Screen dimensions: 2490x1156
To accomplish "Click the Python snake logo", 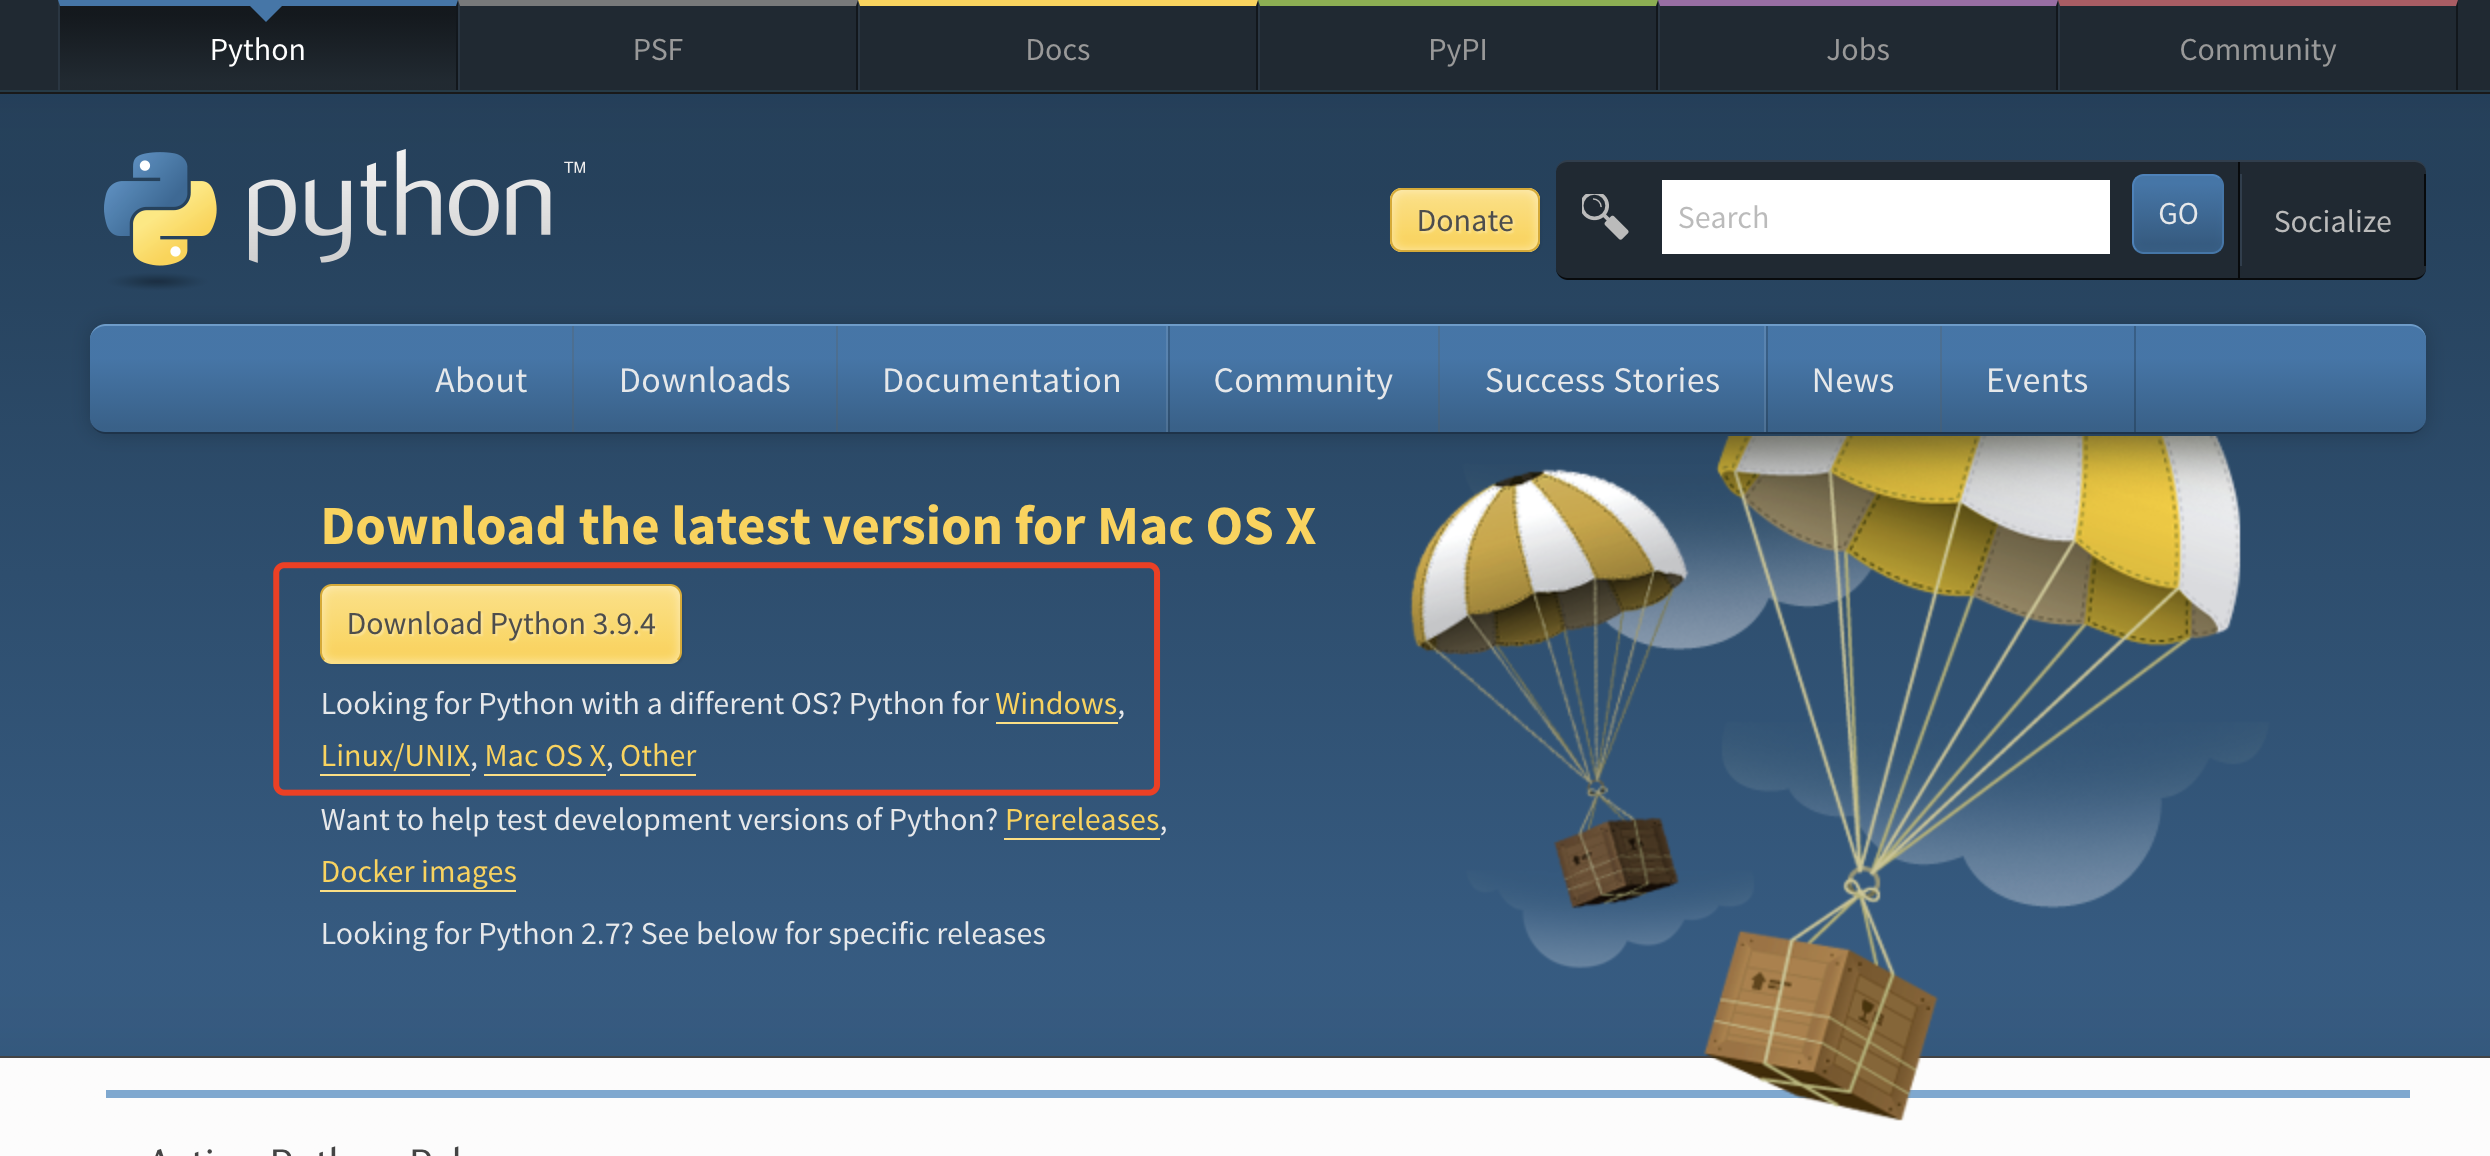I will click(160, 210).
